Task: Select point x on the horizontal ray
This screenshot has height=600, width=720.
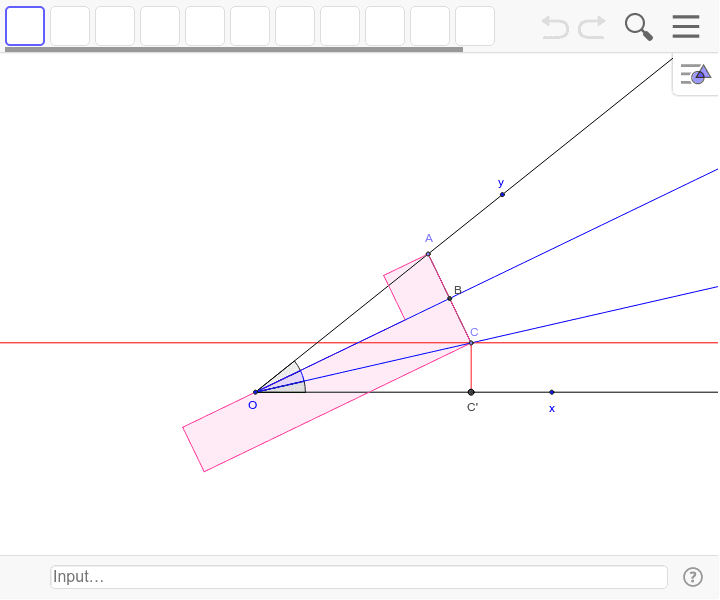Action: pos(552,392)
